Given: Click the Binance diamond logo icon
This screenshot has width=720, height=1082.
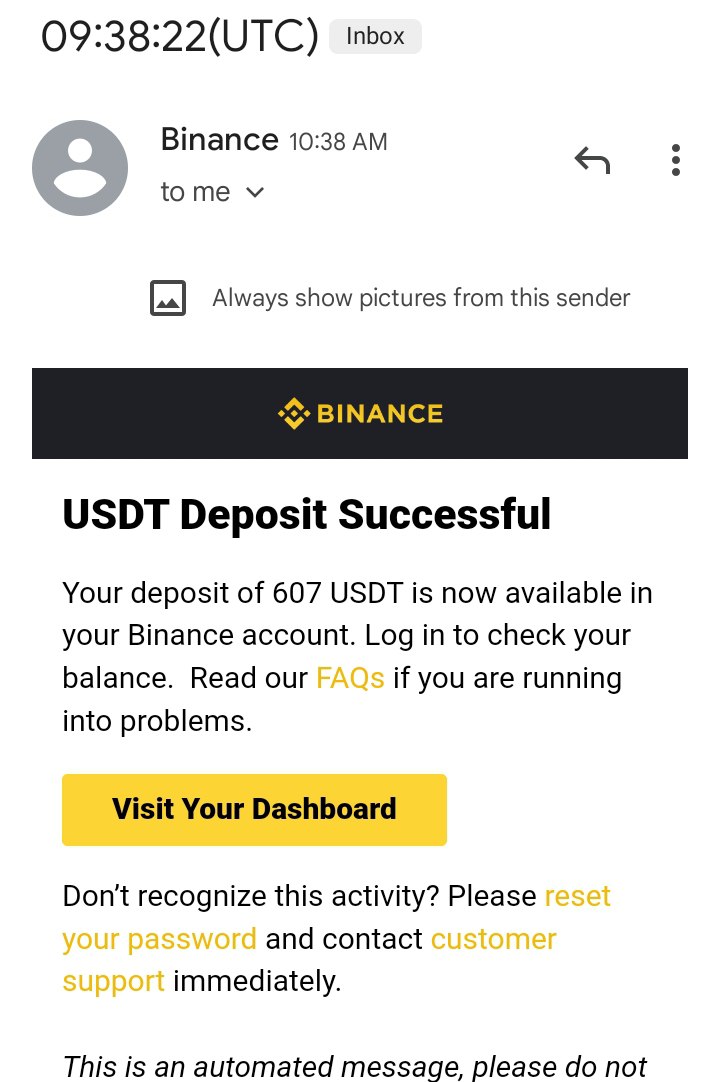Looking at the screenshot, I should [293, 413].
